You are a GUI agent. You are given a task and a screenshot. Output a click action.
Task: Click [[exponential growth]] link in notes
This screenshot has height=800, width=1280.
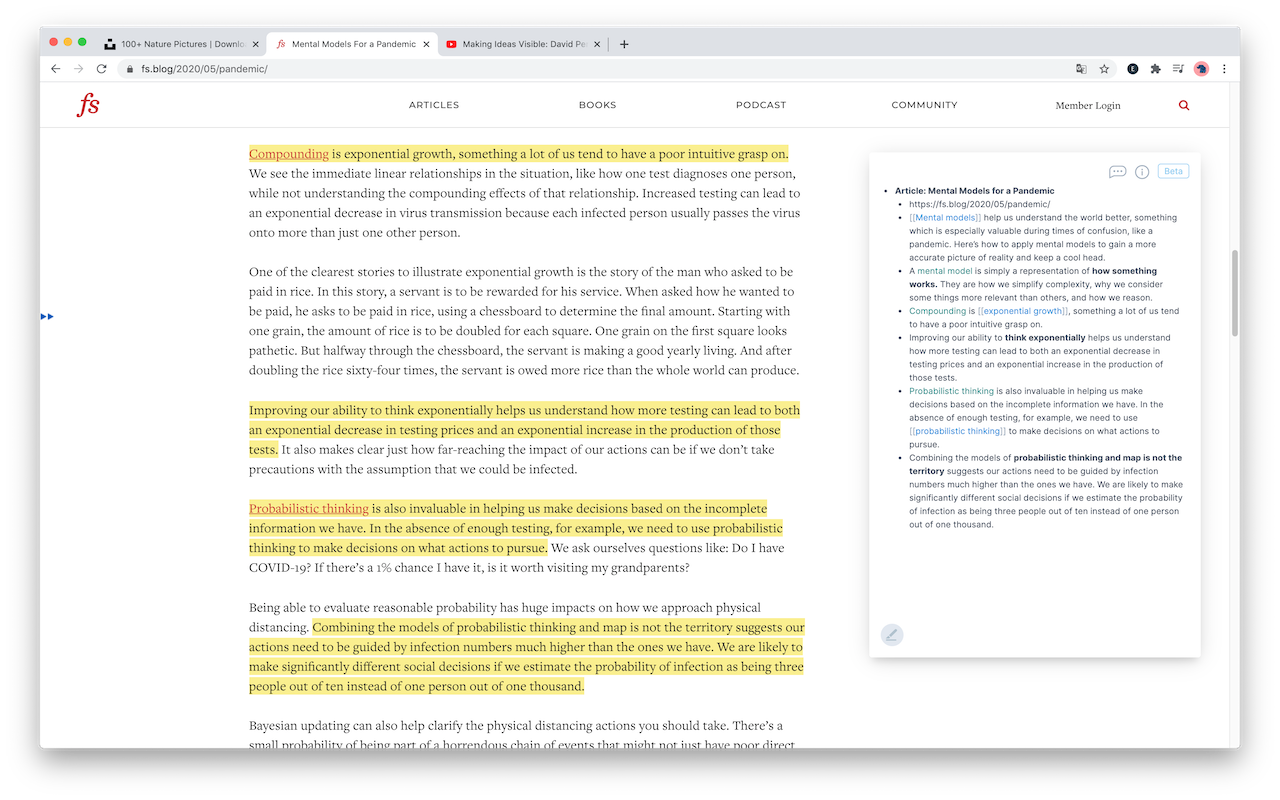[1023, 311]
